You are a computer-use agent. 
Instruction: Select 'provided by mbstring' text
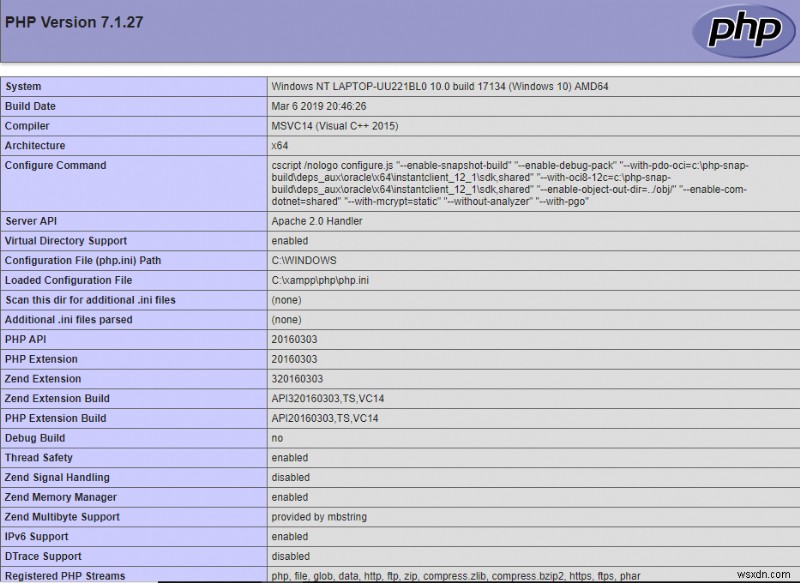click(x=315, y=517)
